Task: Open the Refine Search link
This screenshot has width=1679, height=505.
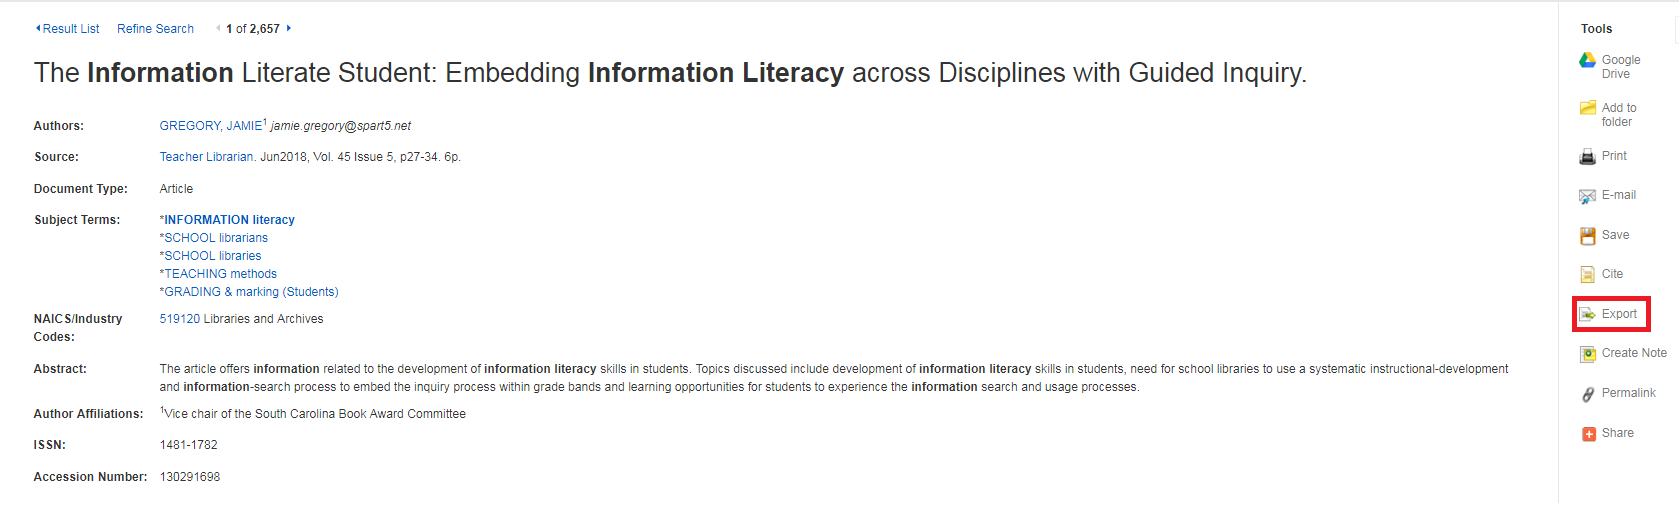Action: (155, 29)
